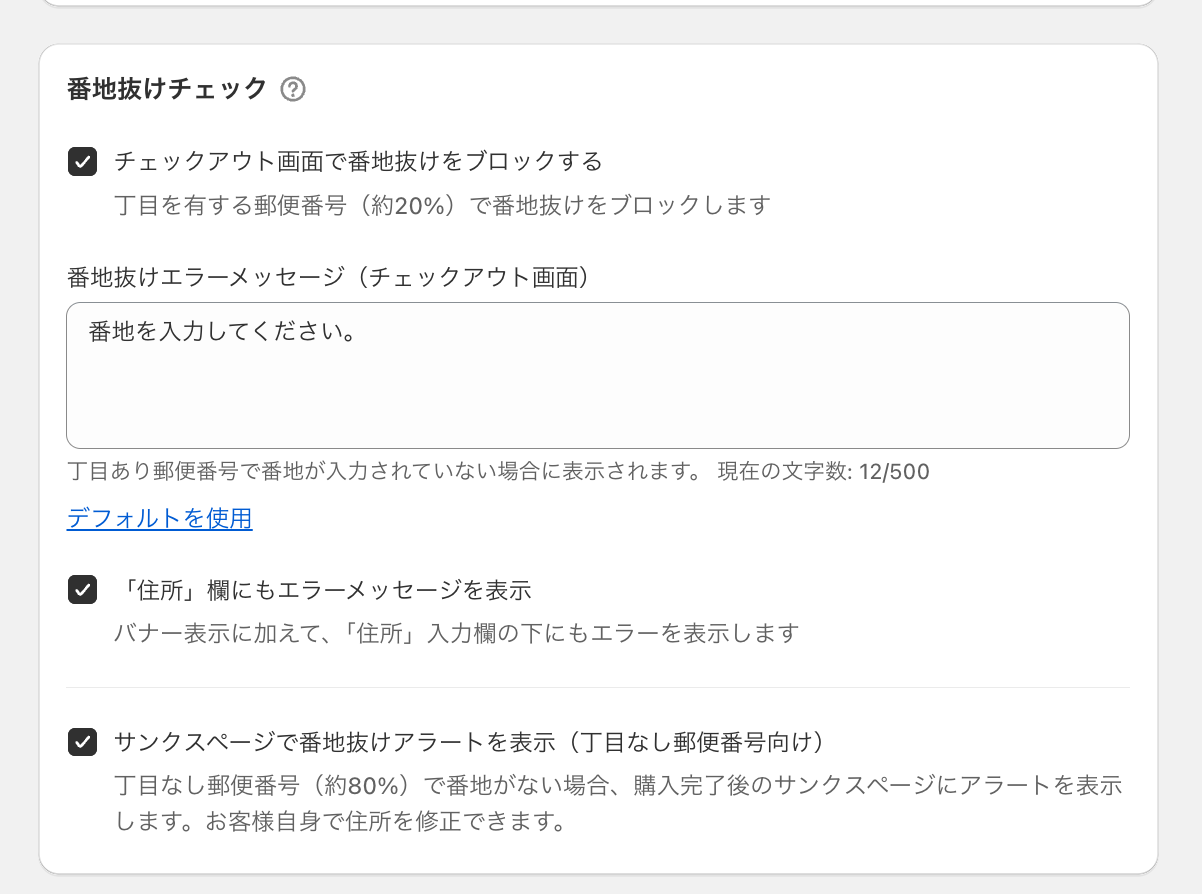The width and height of the screenshot is (1202, 894).
Task: Click the divider line above the サンクスページ option
Action: click(597, 687)
